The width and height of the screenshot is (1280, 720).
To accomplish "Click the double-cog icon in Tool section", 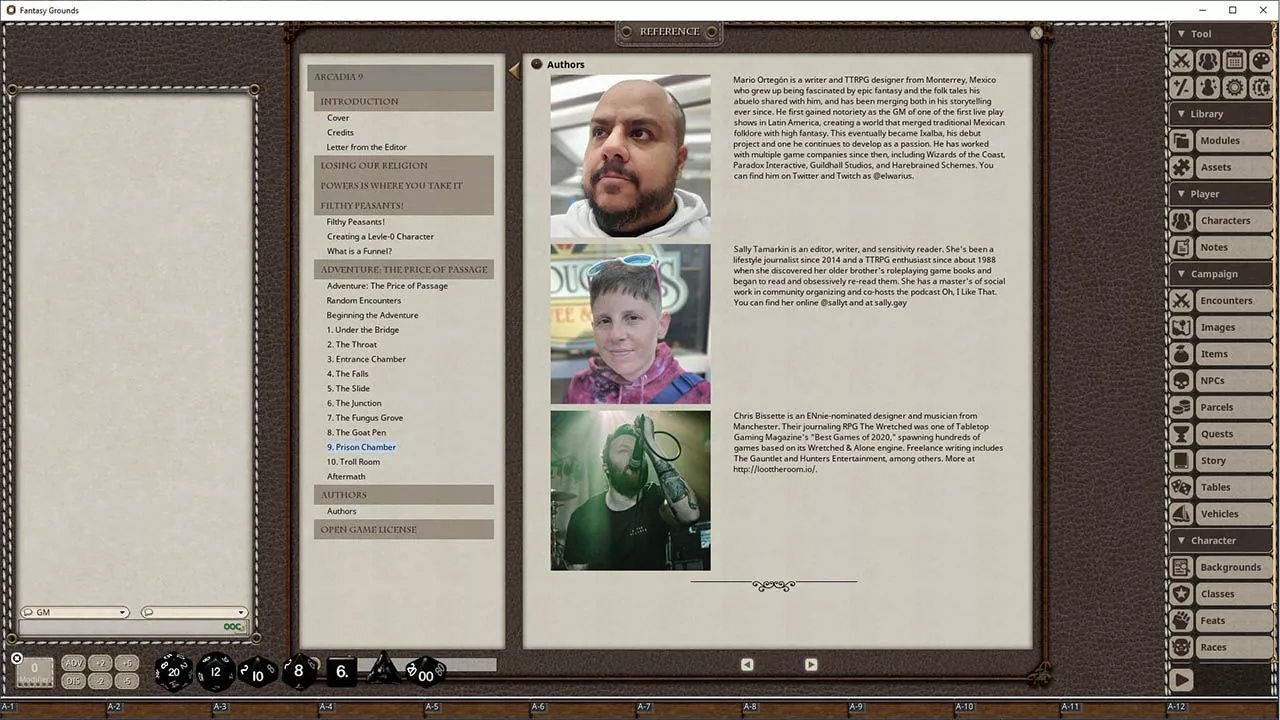I will [x=1261, y=87].
